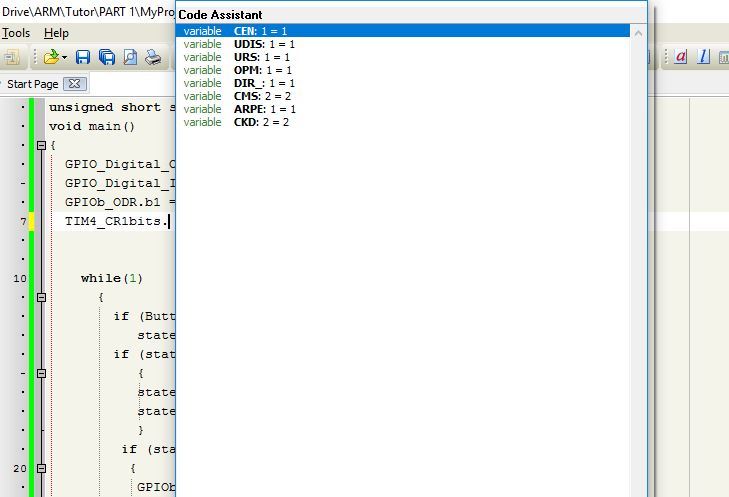
Task: Select DIR_: 1 = 1 in Code Assistant
Action: pyautogui.click(x=403, y=83)
